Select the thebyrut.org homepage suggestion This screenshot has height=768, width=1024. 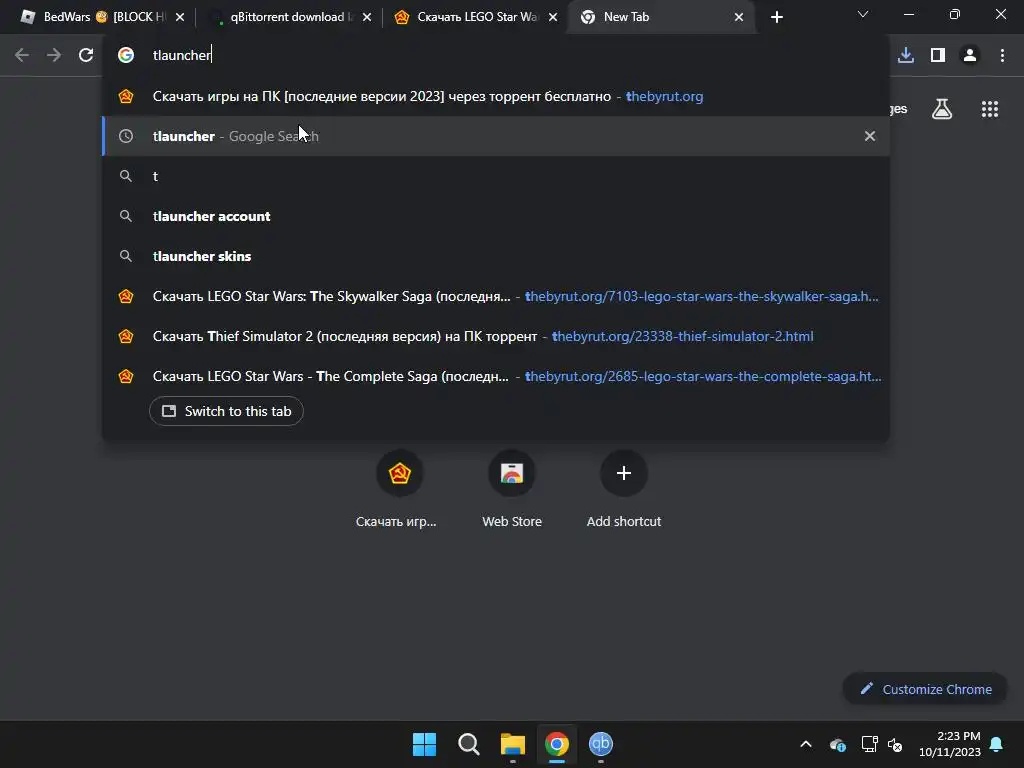pos(496,96)
